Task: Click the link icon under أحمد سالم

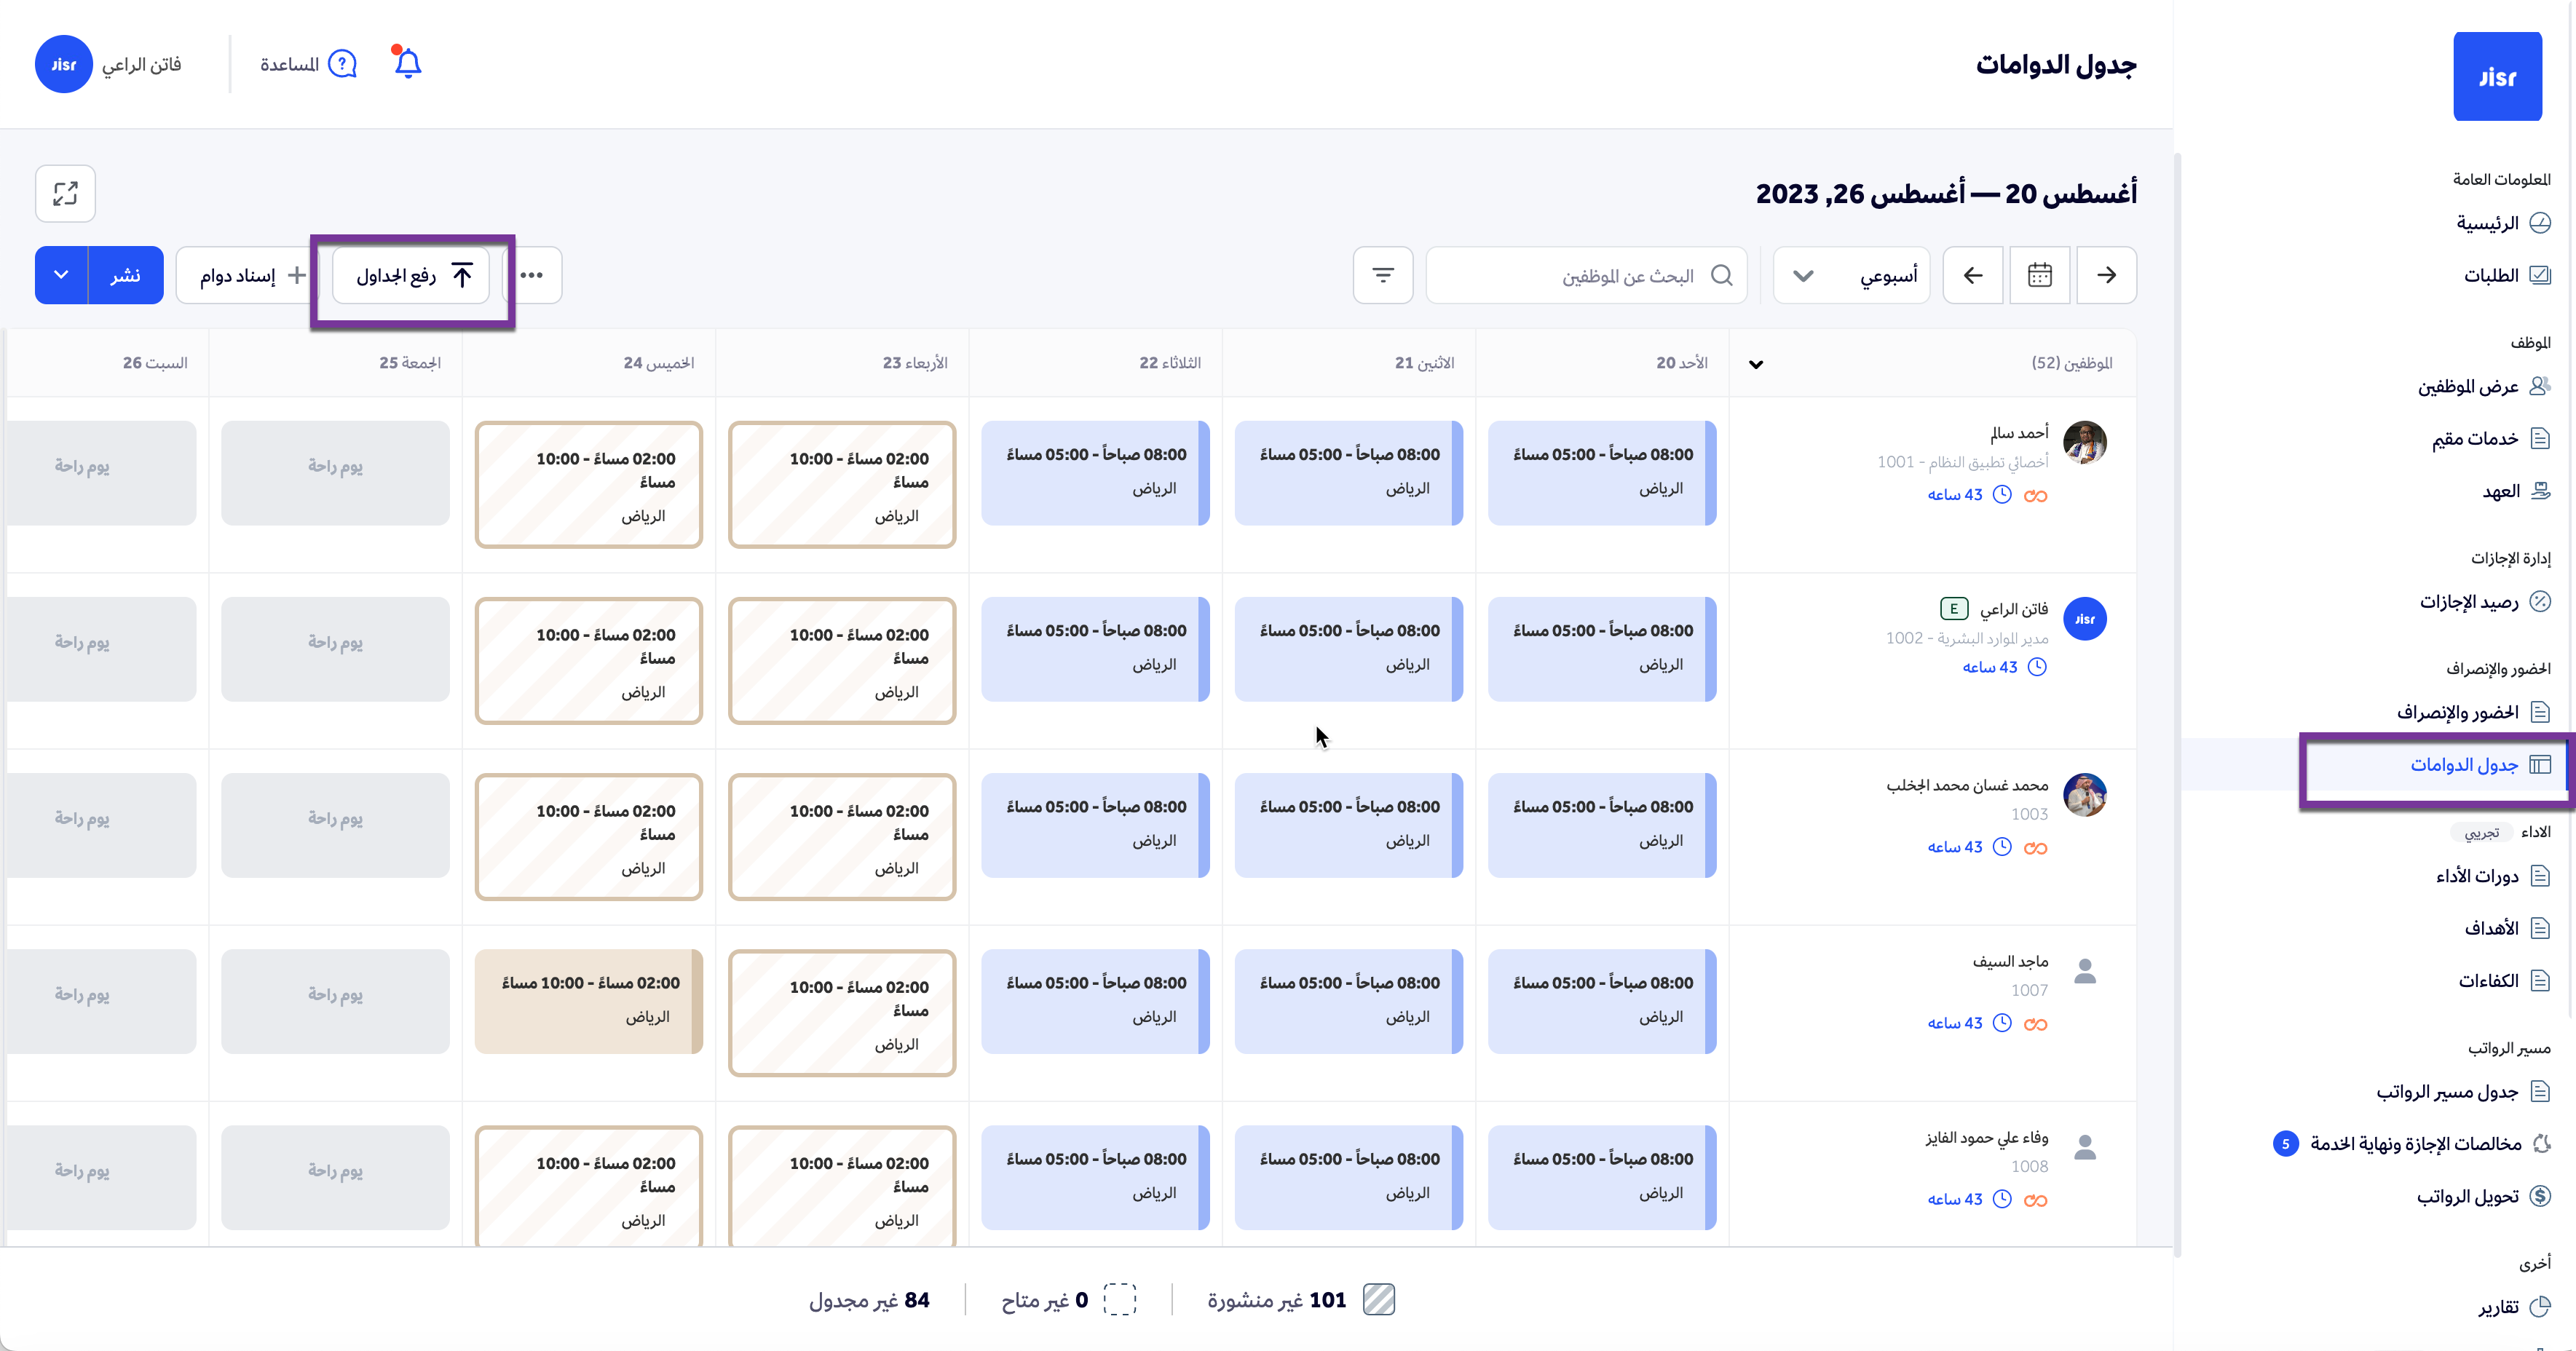Action: [x=2035, y=495]
